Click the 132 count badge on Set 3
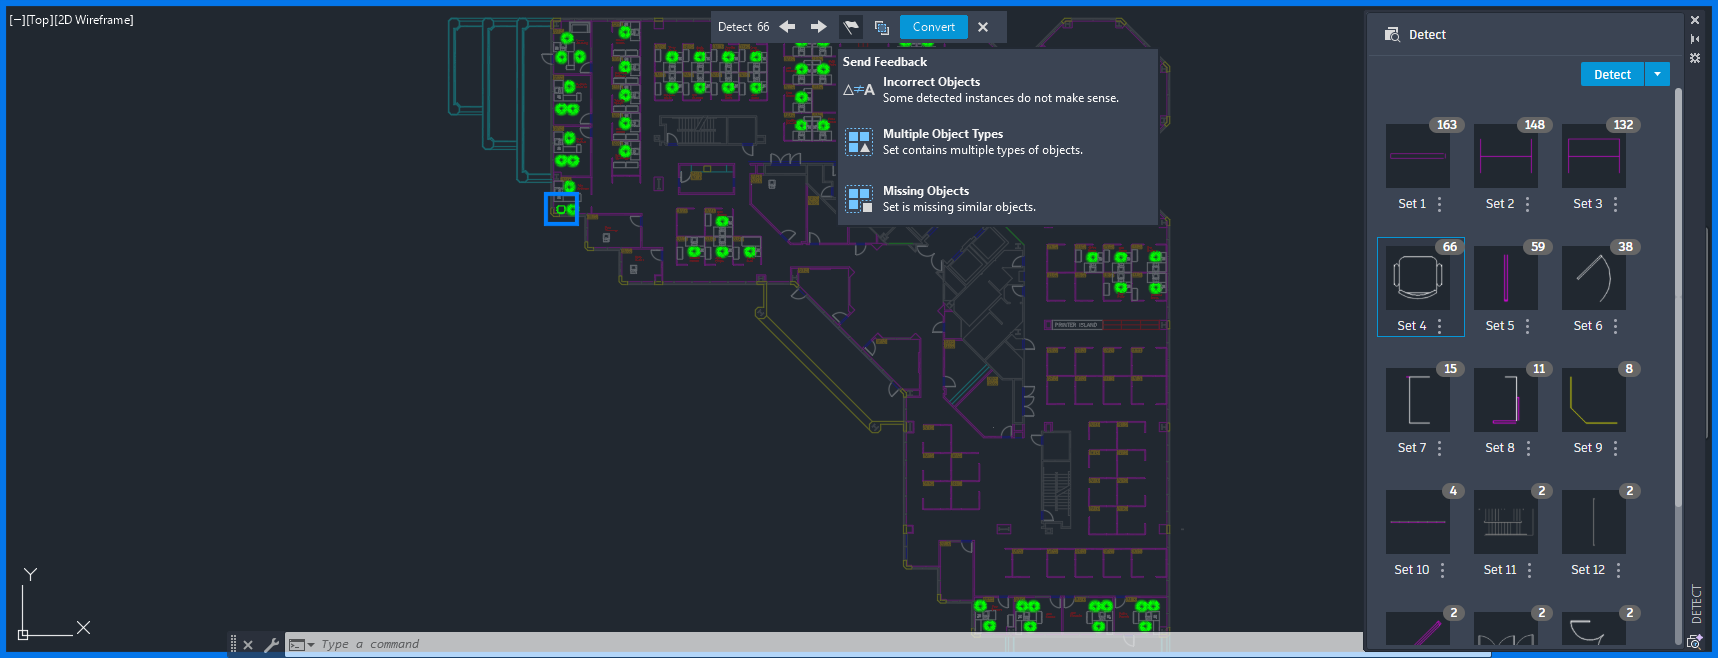Image resolution: width=1718 pixels, height=658 pixels. [1623, 125]
